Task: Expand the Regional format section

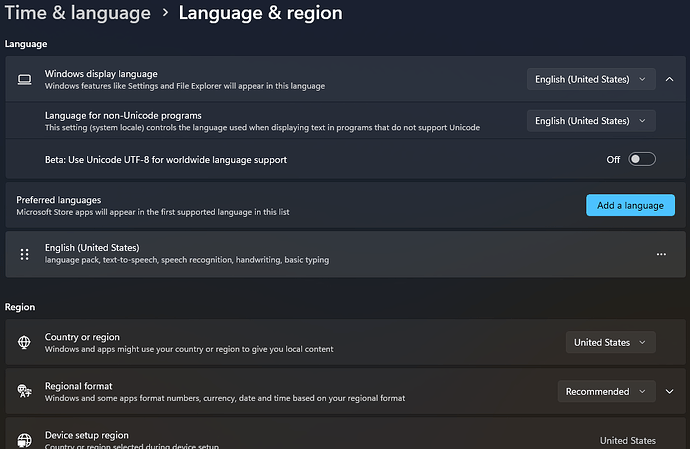Action: point(670,391)
